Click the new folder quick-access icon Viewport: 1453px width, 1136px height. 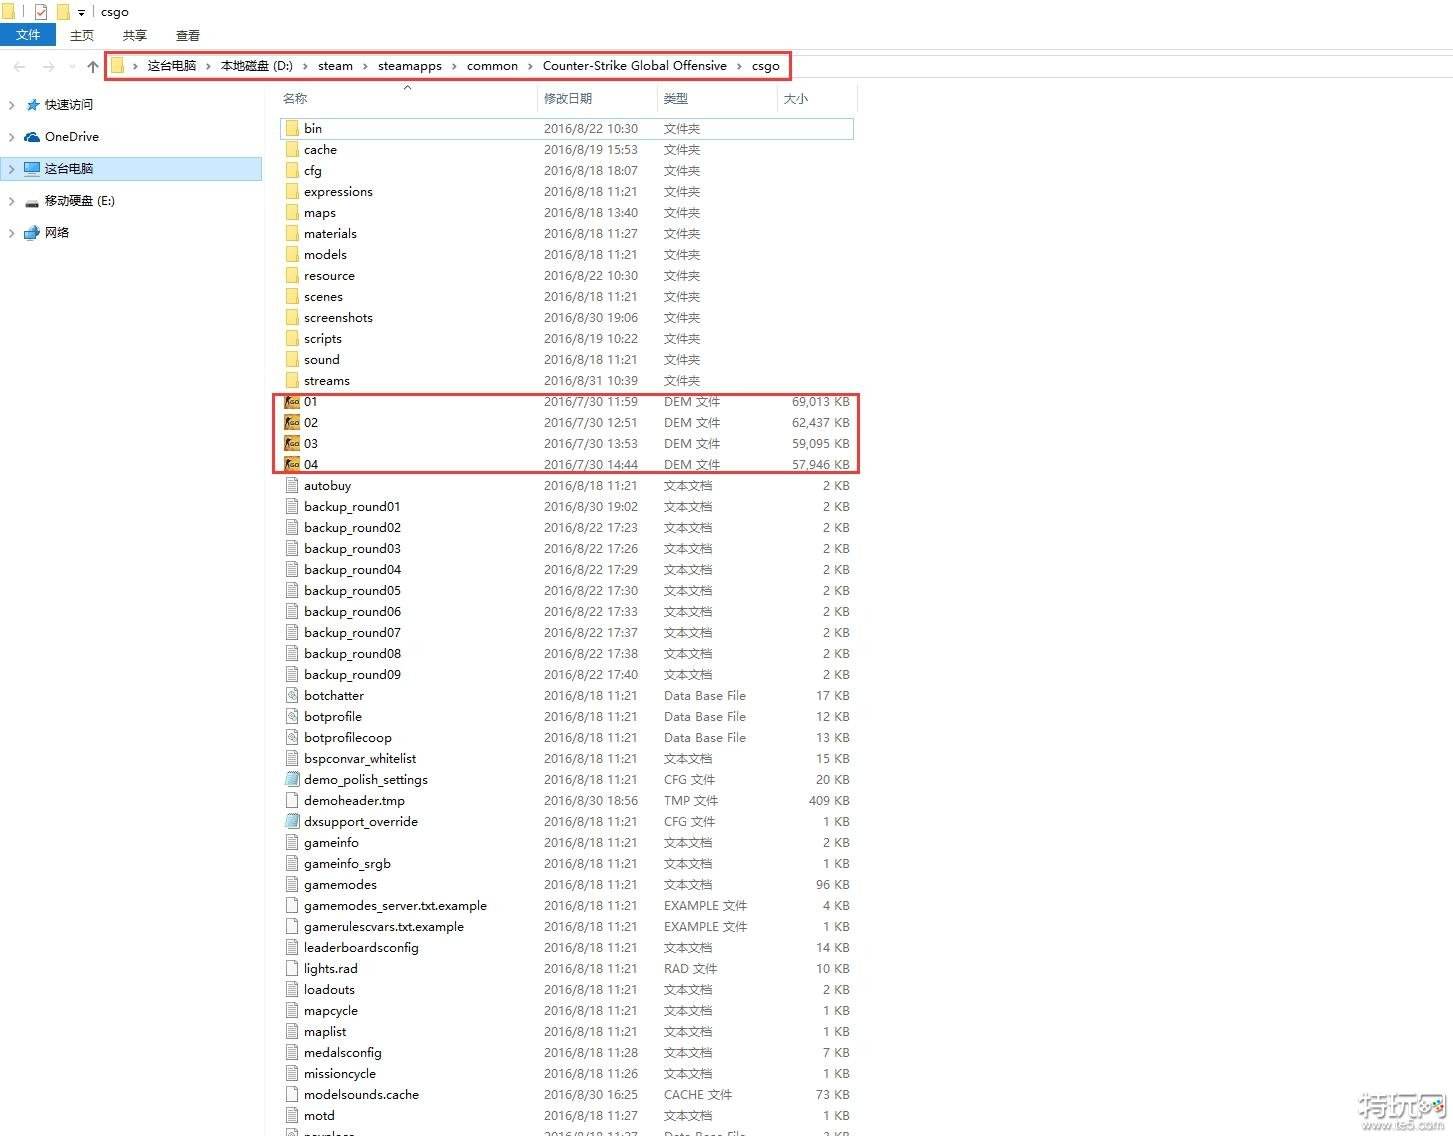(x=62, y=12)
